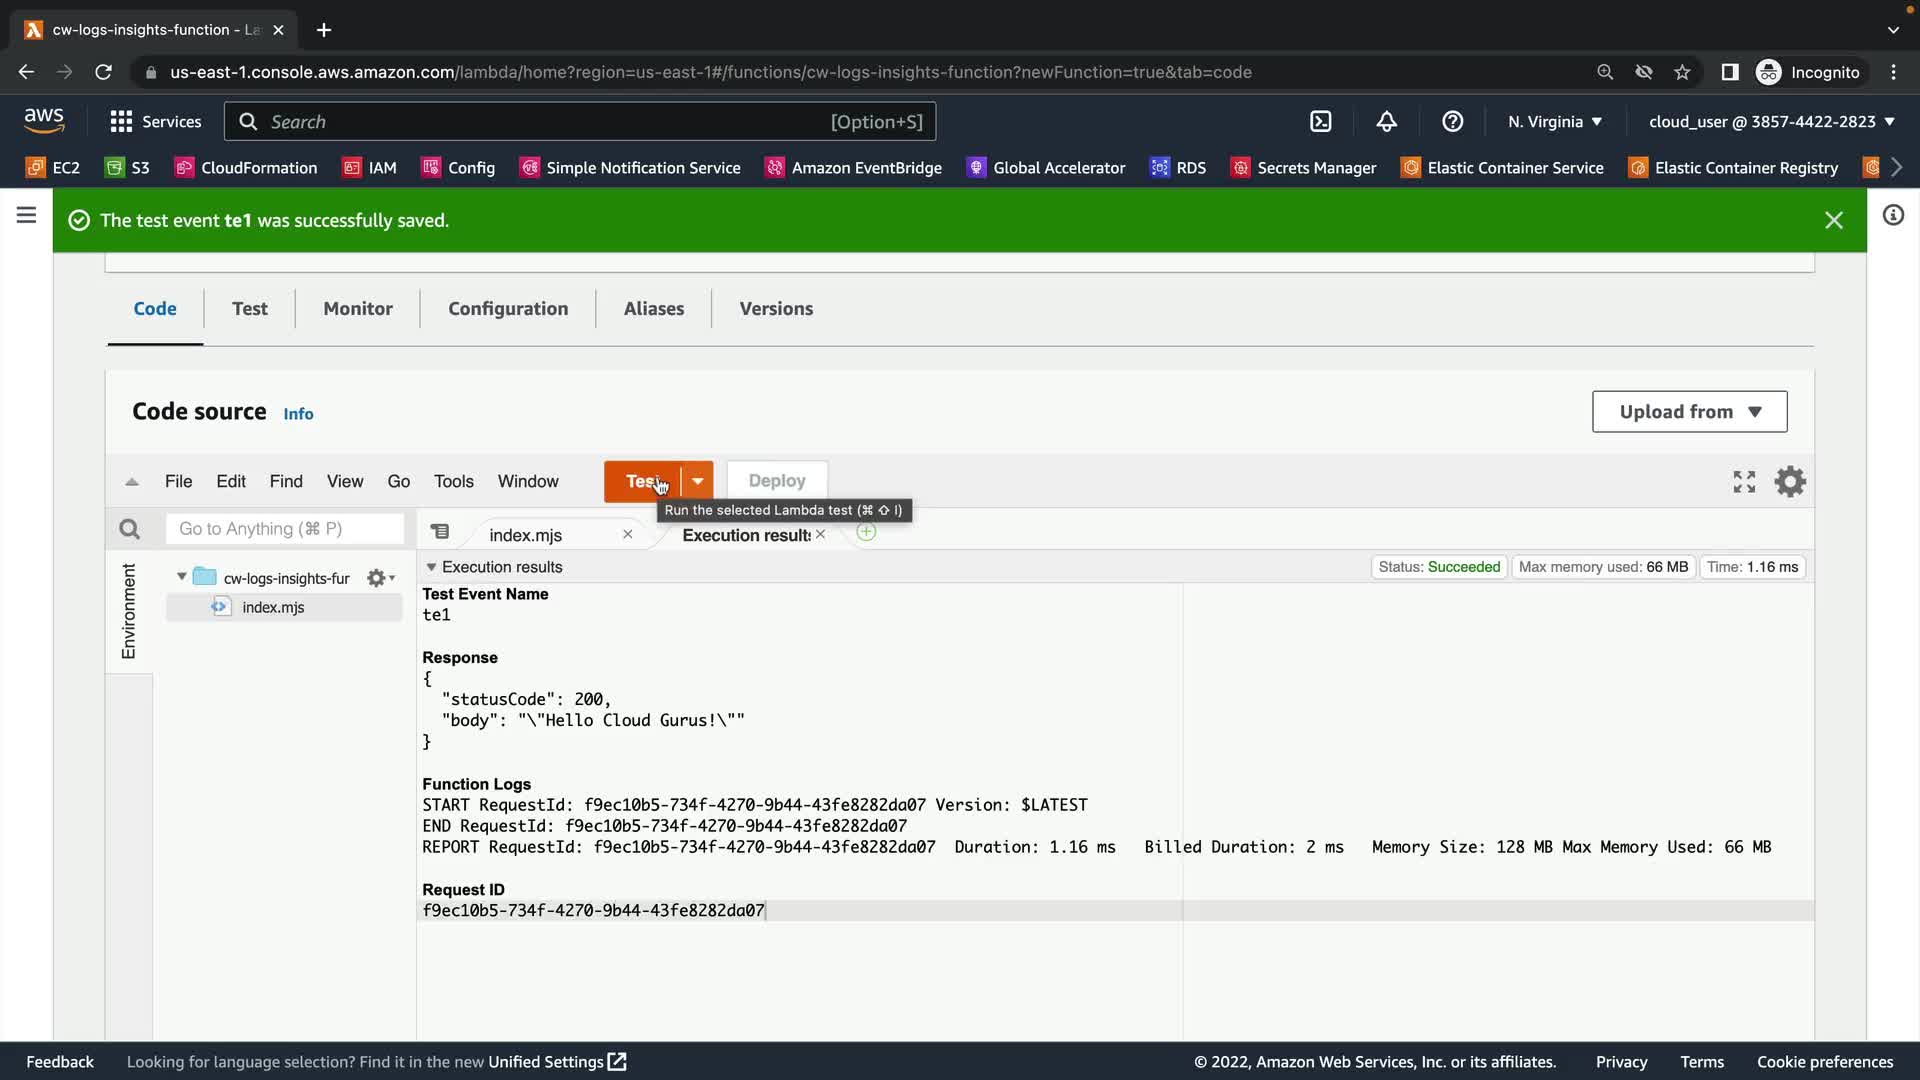The height and width of the screenshot is (1080, 1920).
Task: Collapse the cw-logs-insights-function folder
Action: point(181,577)
